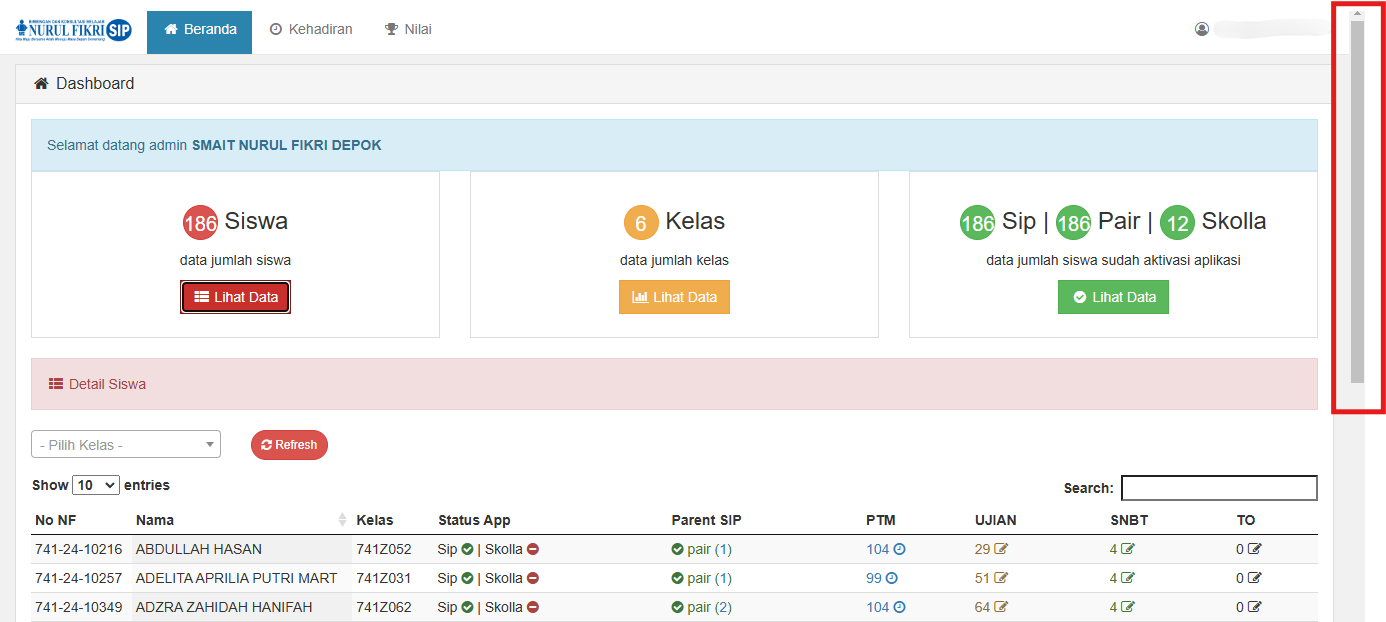Viewport: 1386px width, 622px height.
Task: Click SNBT edit icon in ADZRA ZAHIDAH row
Action: (x=1128, y=607)
